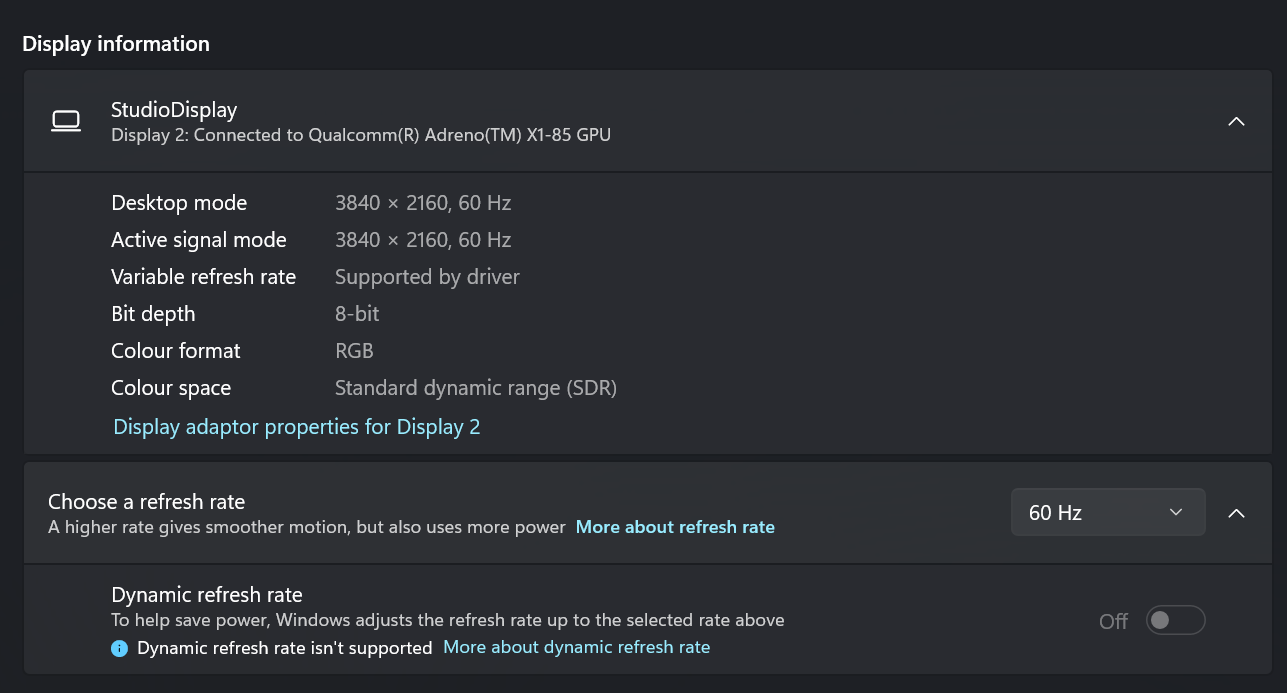The height and width of the screenshot is (693, 1287).
Task: Open the More about refresh rate link
Action: tap(675, 527)
